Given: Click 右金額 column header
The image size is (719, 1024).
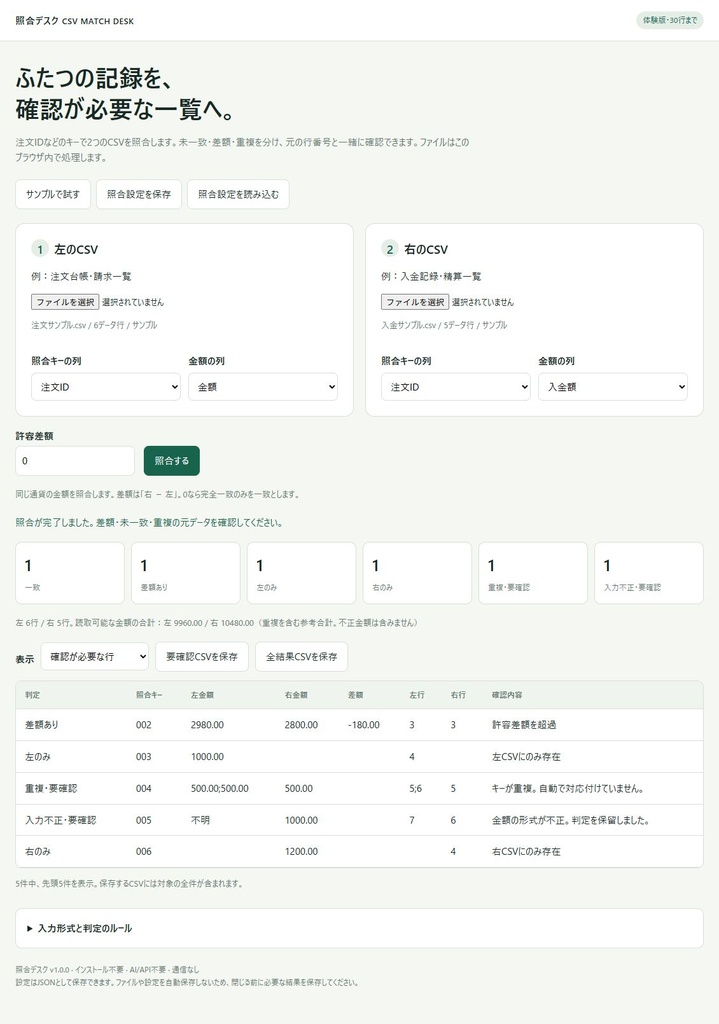Looking at the screenshot, I should point(296,695).
